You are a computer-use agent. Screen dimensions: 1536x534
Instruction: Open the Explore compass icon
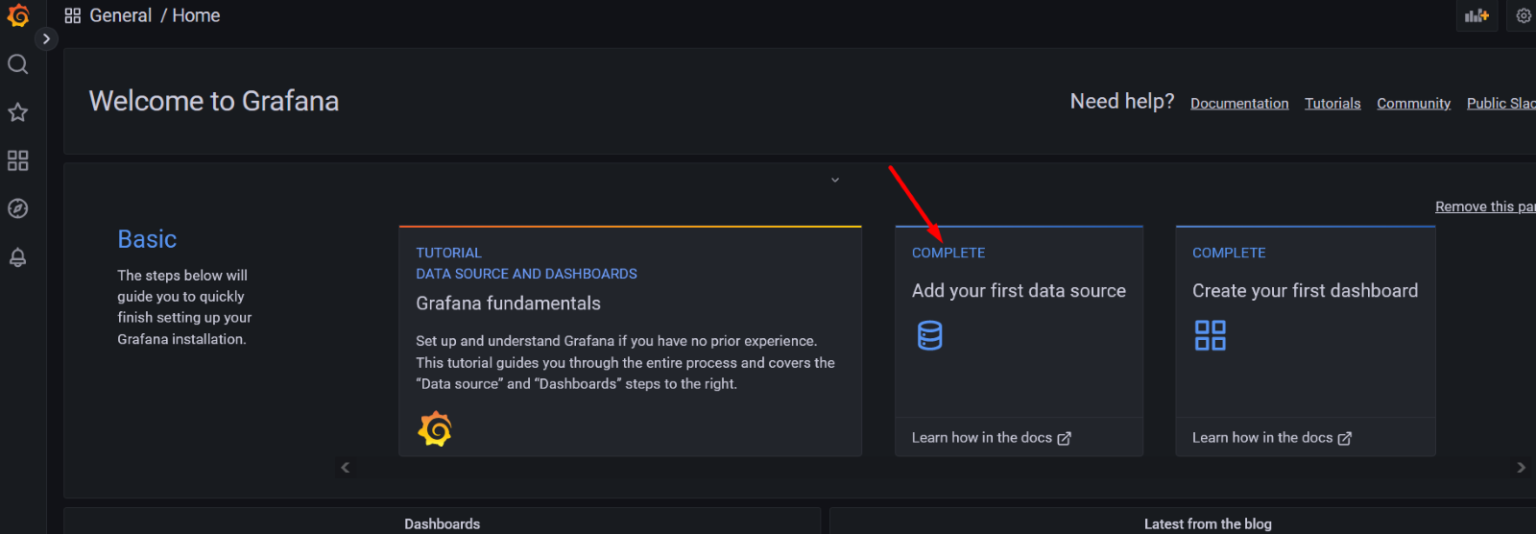tap(18, 209)
